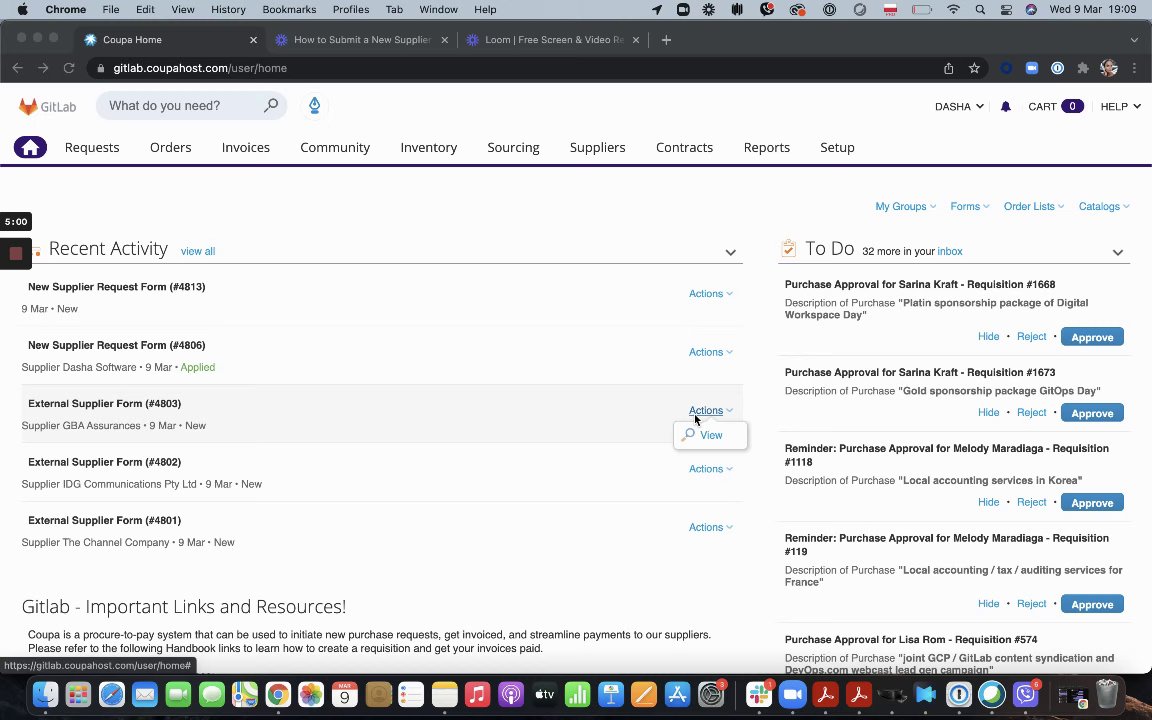Launch Safari from the Dock

click(x=112, y=694)
